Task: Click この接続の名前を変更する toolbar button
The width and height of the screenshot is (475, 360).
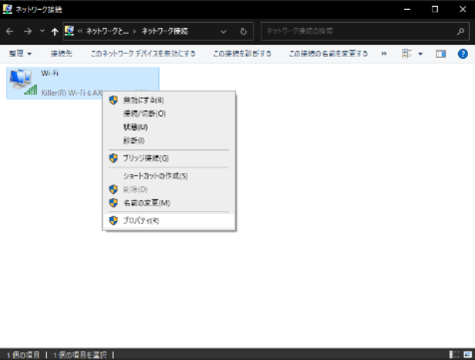Action: pos(328,53)
